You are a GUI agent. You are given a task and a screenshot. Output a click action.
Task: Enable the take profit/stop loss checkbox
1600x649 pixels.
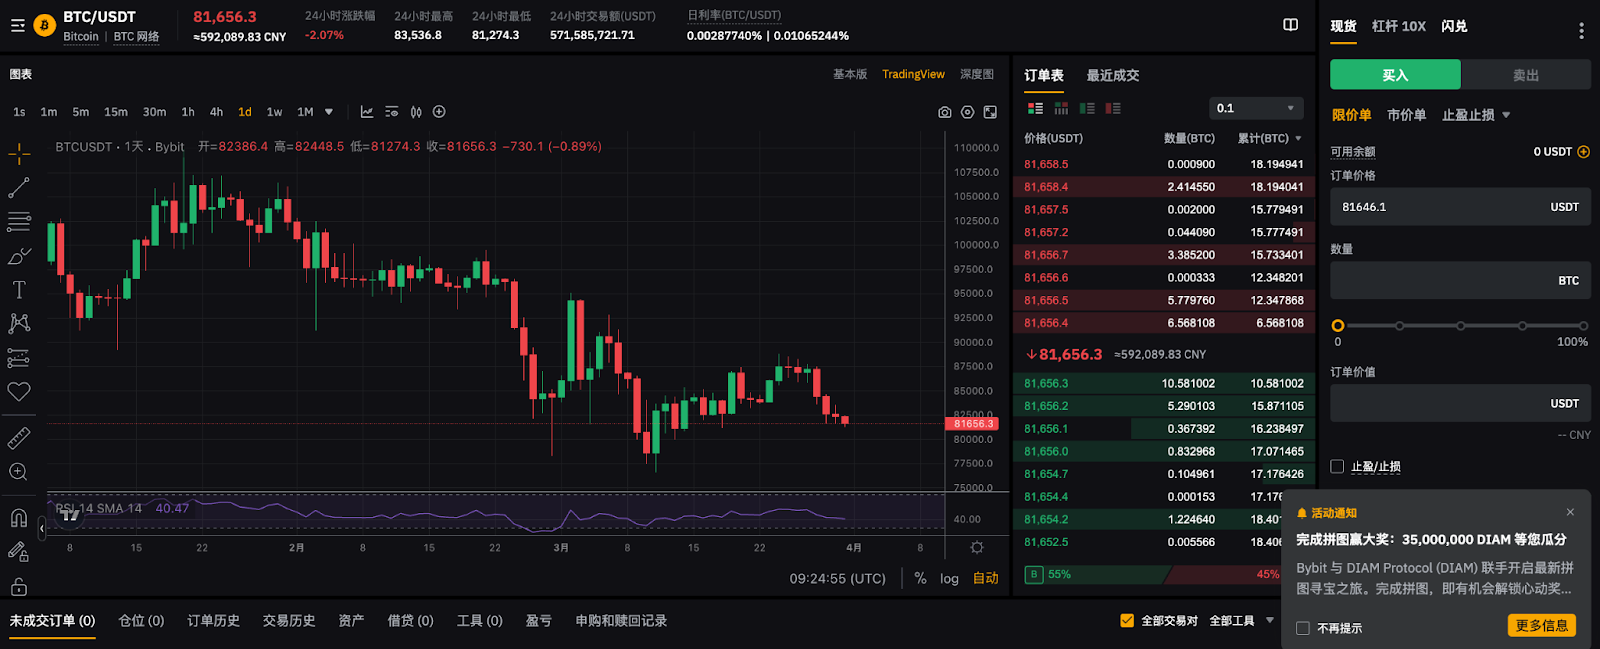pyautogui.click(x=1337, y=466)
